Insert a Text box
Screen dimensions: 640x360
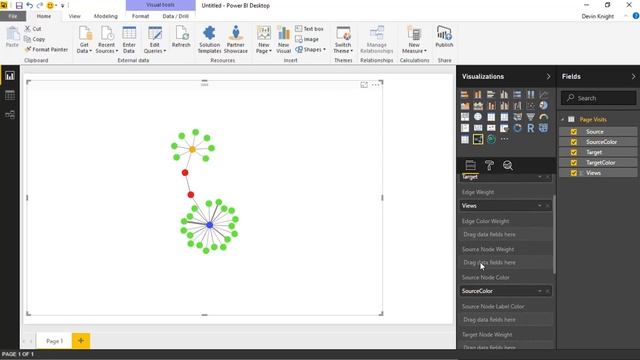coord(309,29)
